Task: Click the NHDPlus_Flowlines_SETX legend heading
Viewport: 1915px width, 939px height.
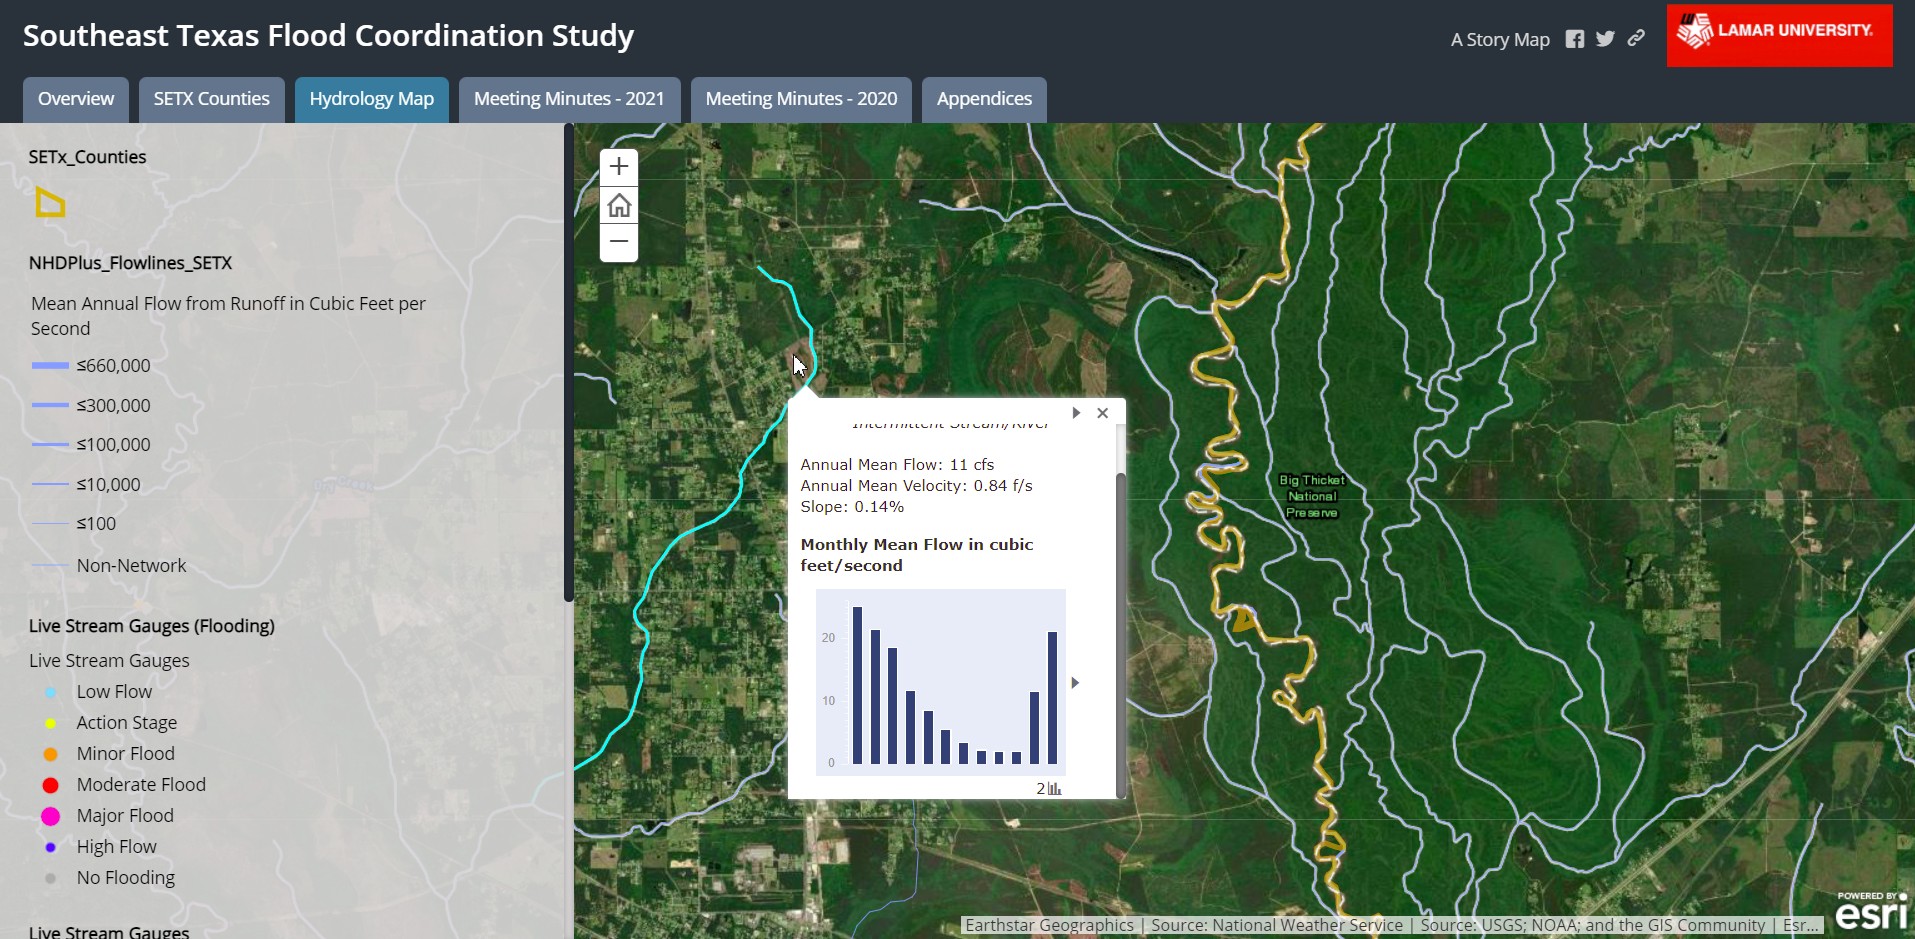Action: [x=130, y=263]
